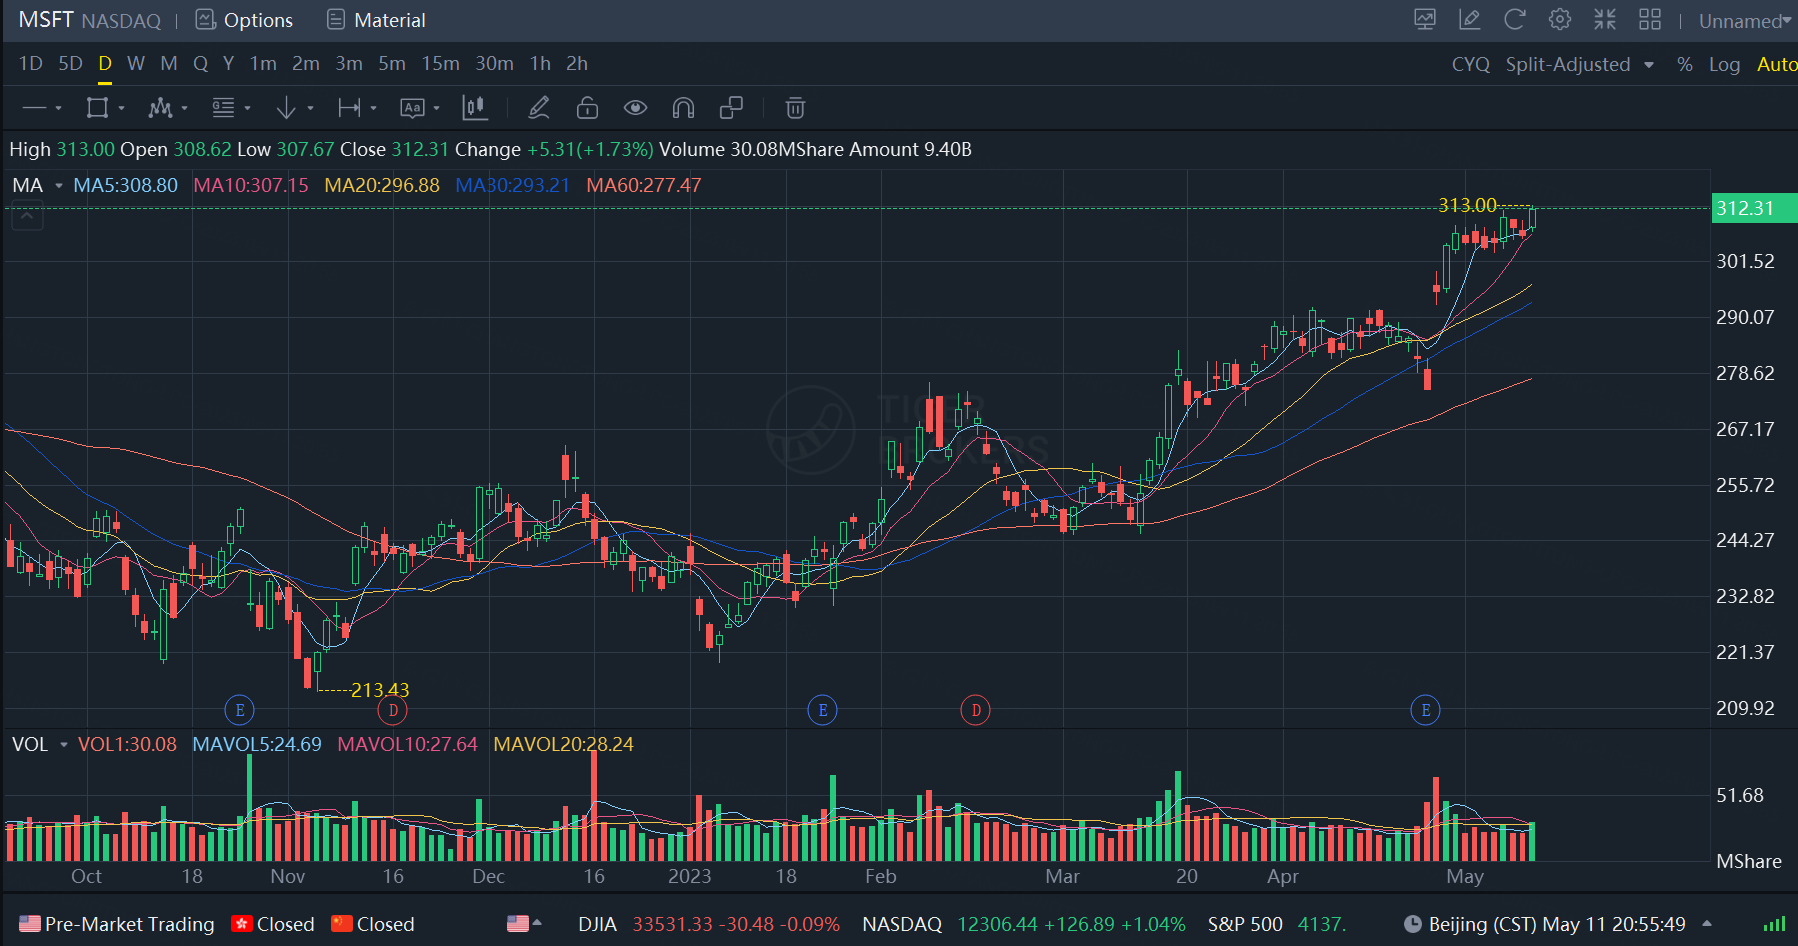Click the shrink view arrows icon
1798x946 pixels.
click(1605, 20)
